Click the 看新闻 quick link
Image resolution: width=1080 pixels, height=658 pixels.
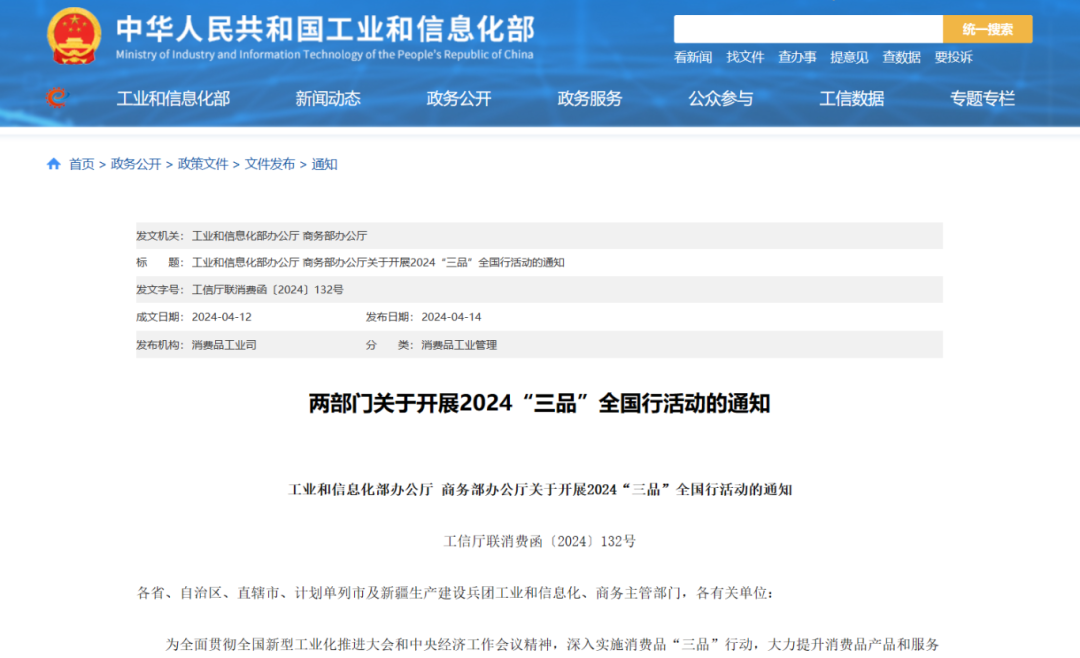pyautogui.click(x=693, y=57)
